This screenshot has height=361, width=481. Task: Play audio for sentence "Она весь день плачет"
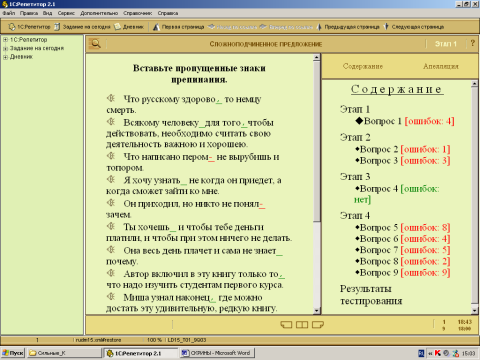pyautogui.click(x=111, y=250)
